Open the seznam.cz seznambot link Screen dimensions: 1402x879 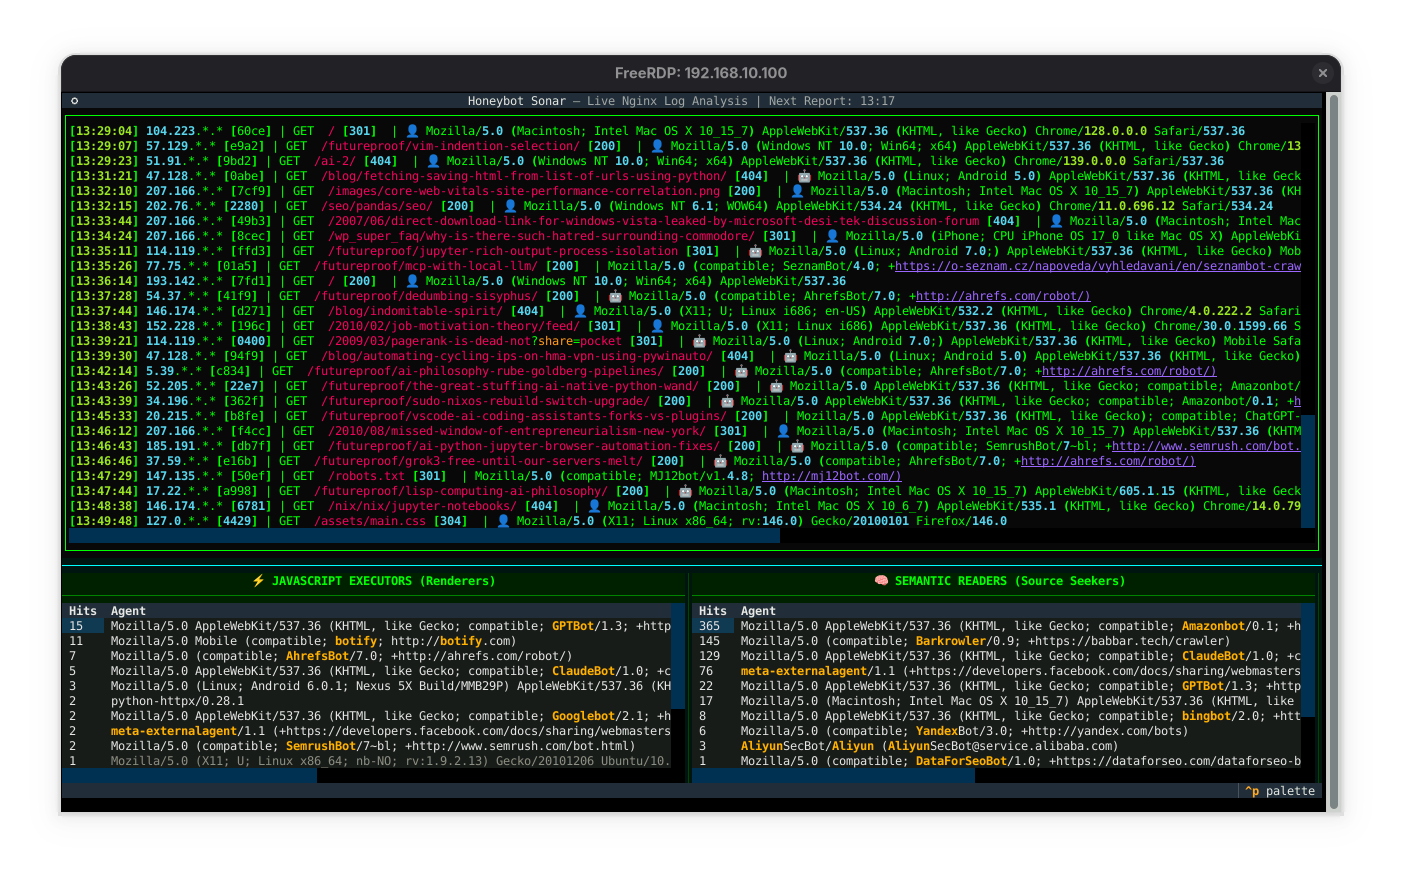click(1097, 266)
